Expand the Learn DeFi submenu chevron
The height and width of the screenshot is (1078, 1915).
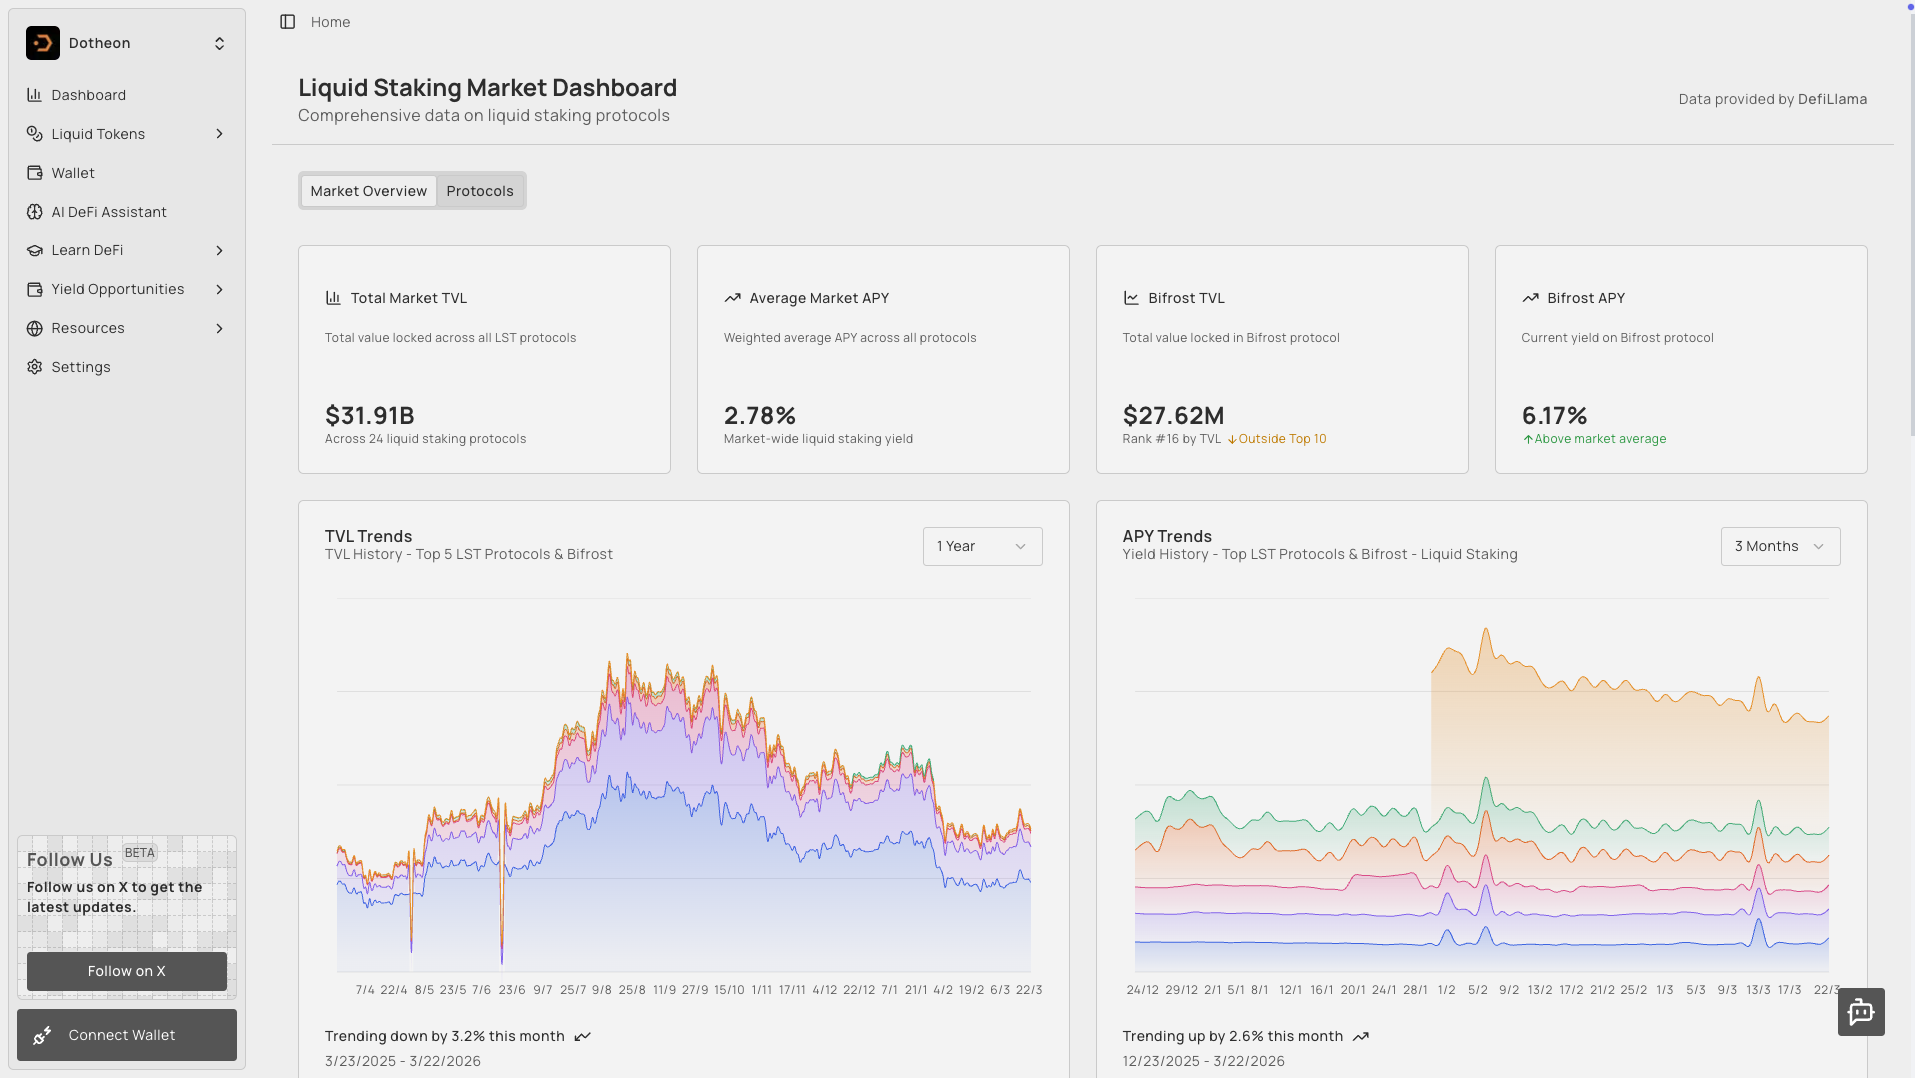(219, 251)
